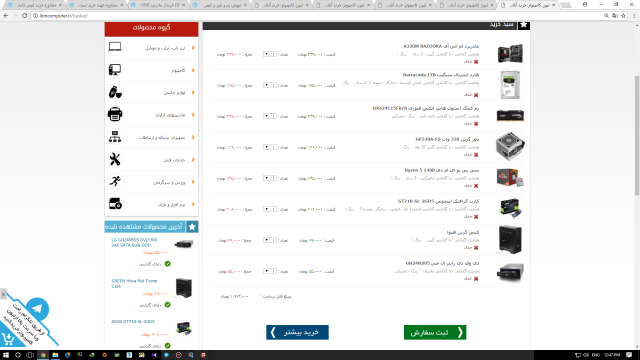Open the network equipment category icon
Screen dimensions: 640x360
pyautogui.click(x=115, y=137)
